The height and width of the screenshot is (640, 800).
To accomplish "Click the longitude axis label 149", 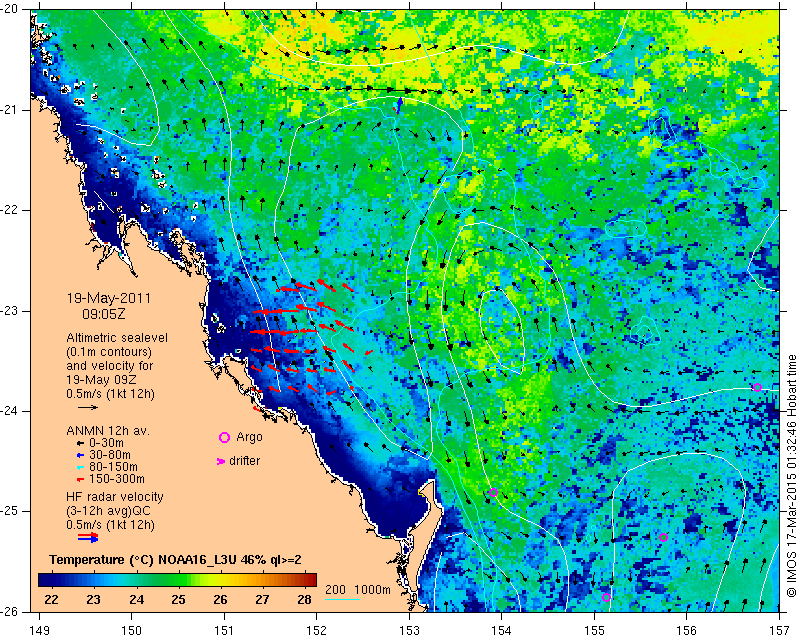I will (40, 631).
